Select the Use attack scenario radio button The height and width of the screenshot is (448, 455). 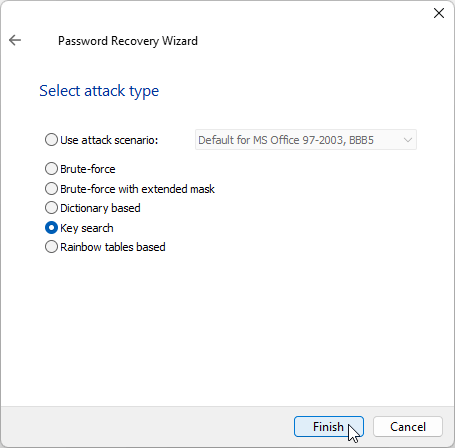coord(51,140)
